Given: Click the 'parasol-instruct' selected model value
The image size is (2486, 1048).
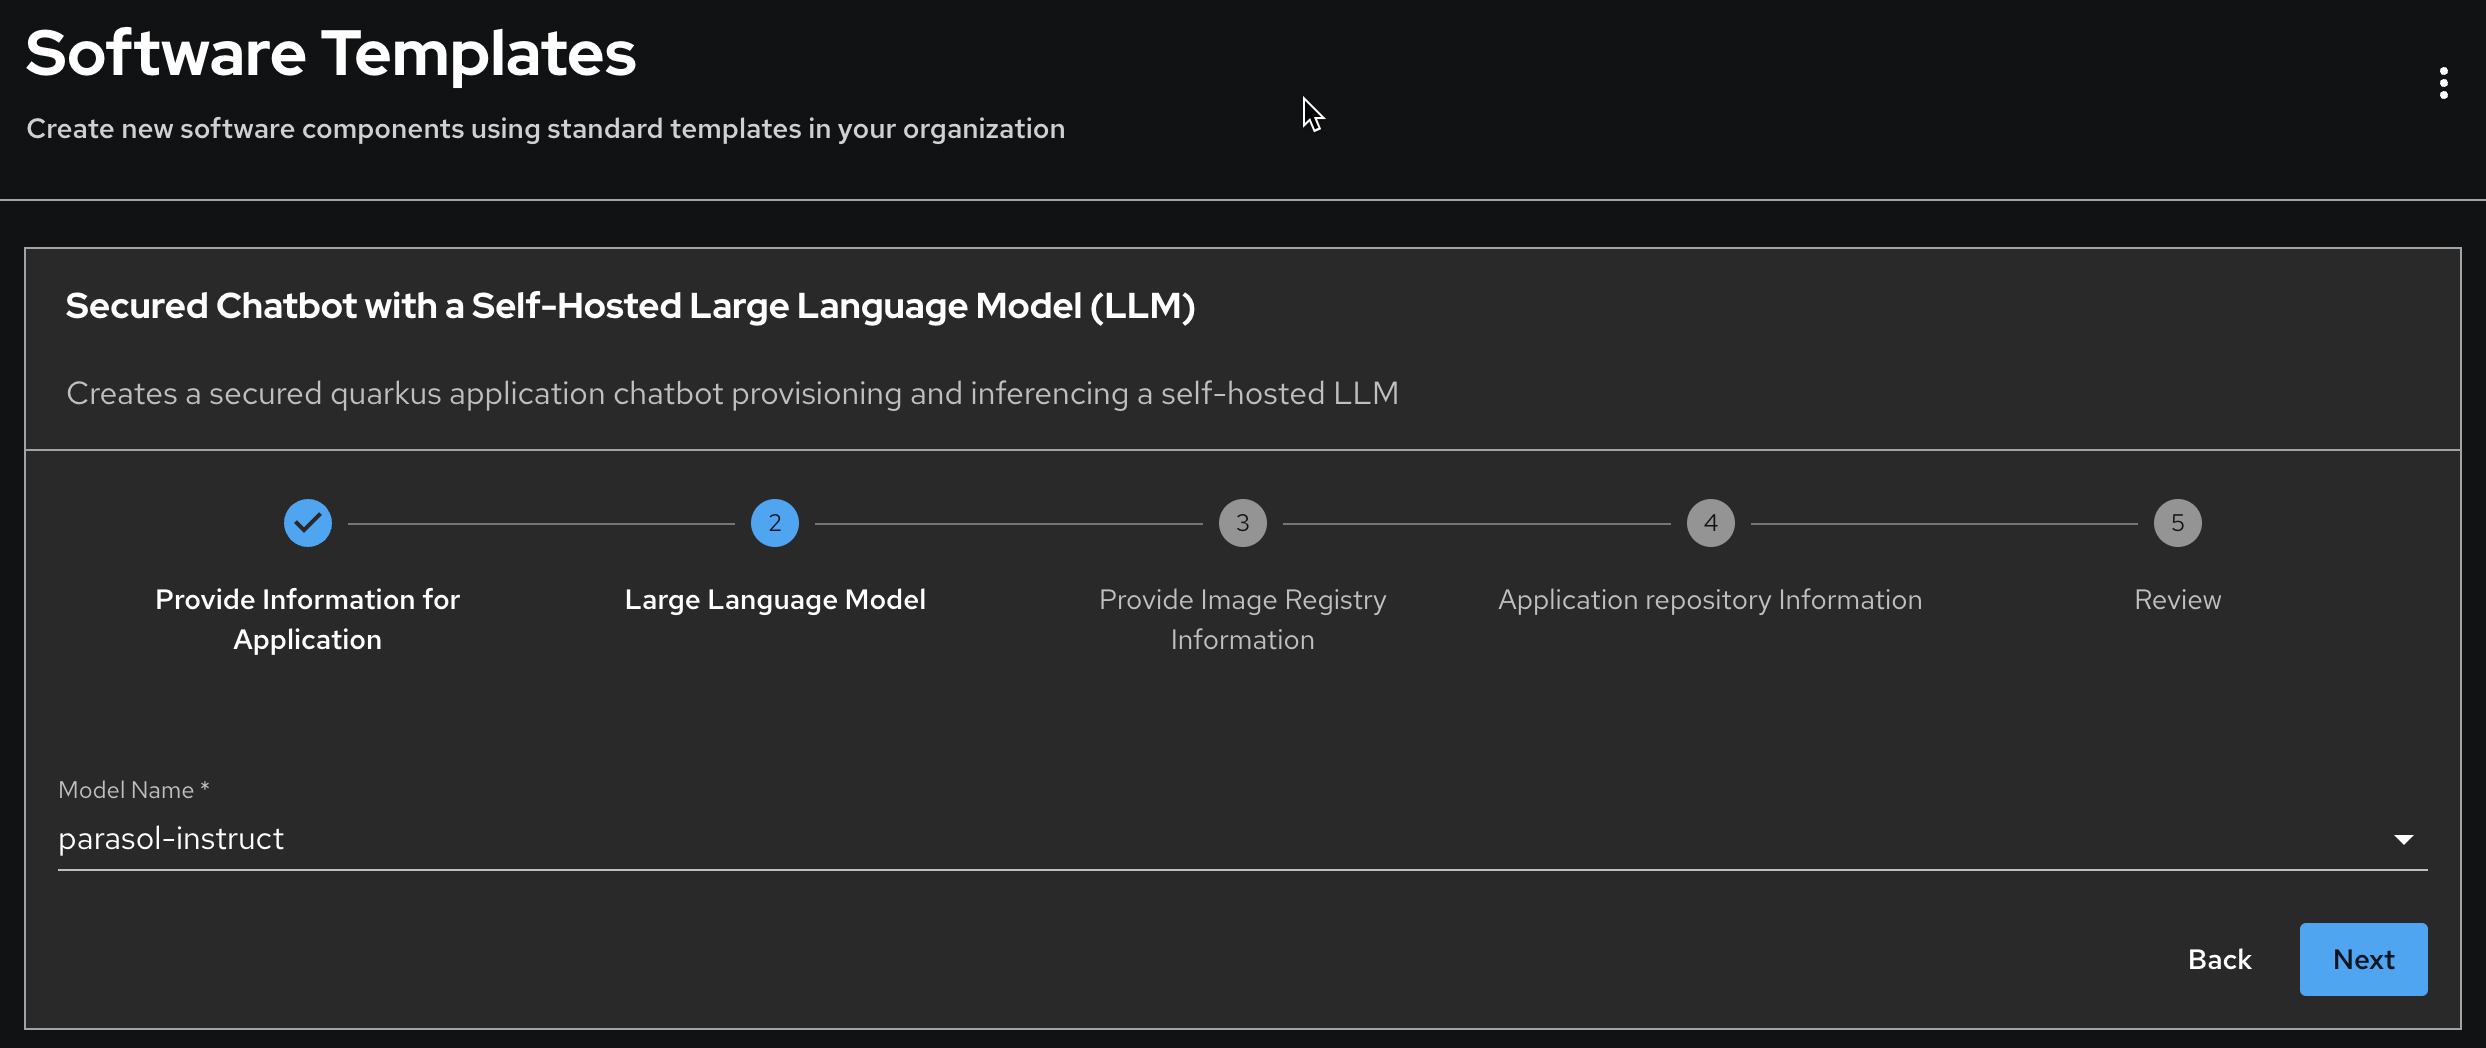Looking at the screenshot, I should (171, 838).
